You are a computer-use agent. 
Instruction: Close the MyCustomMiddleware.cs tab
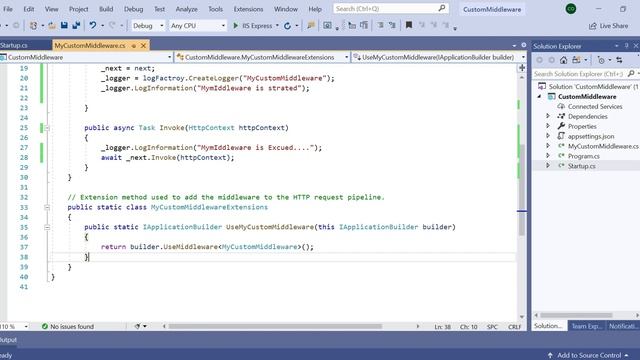[x=143, y=46]
